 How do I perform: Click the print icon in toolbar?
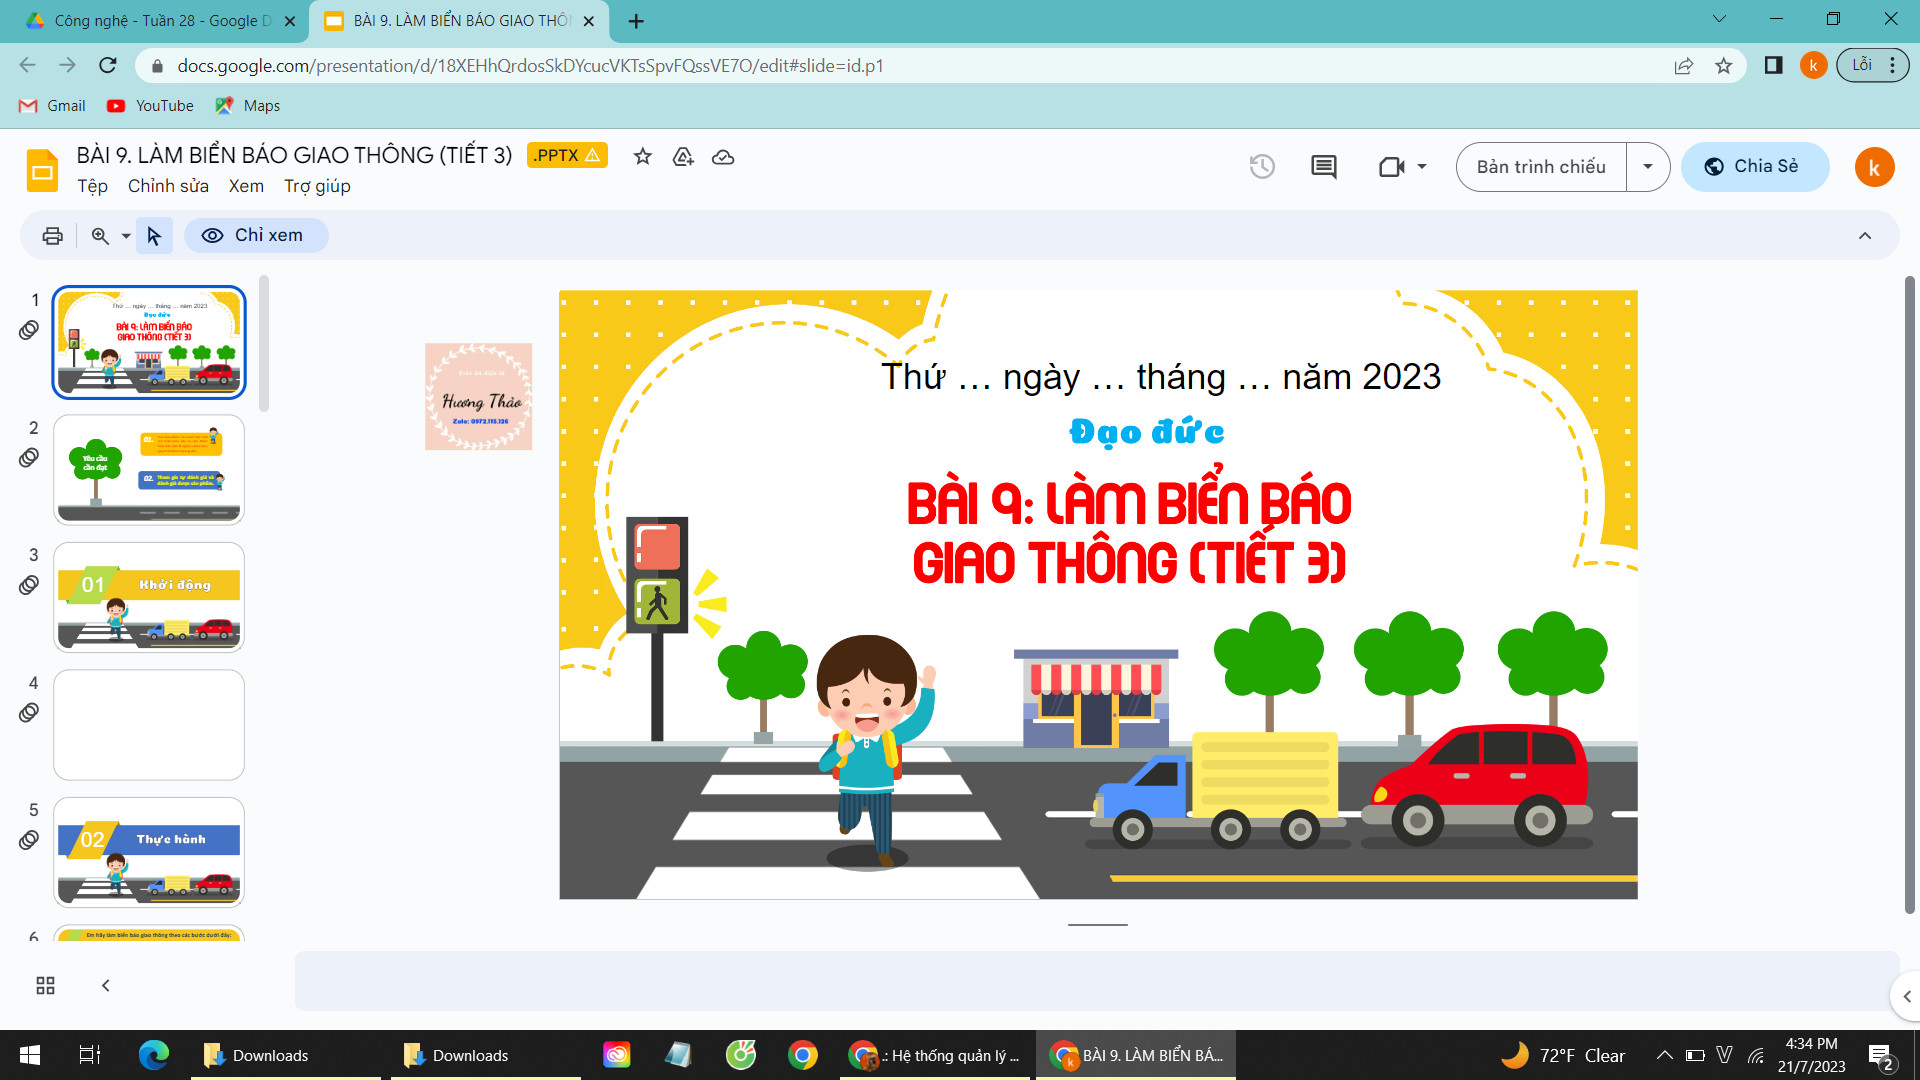[53, 236]
